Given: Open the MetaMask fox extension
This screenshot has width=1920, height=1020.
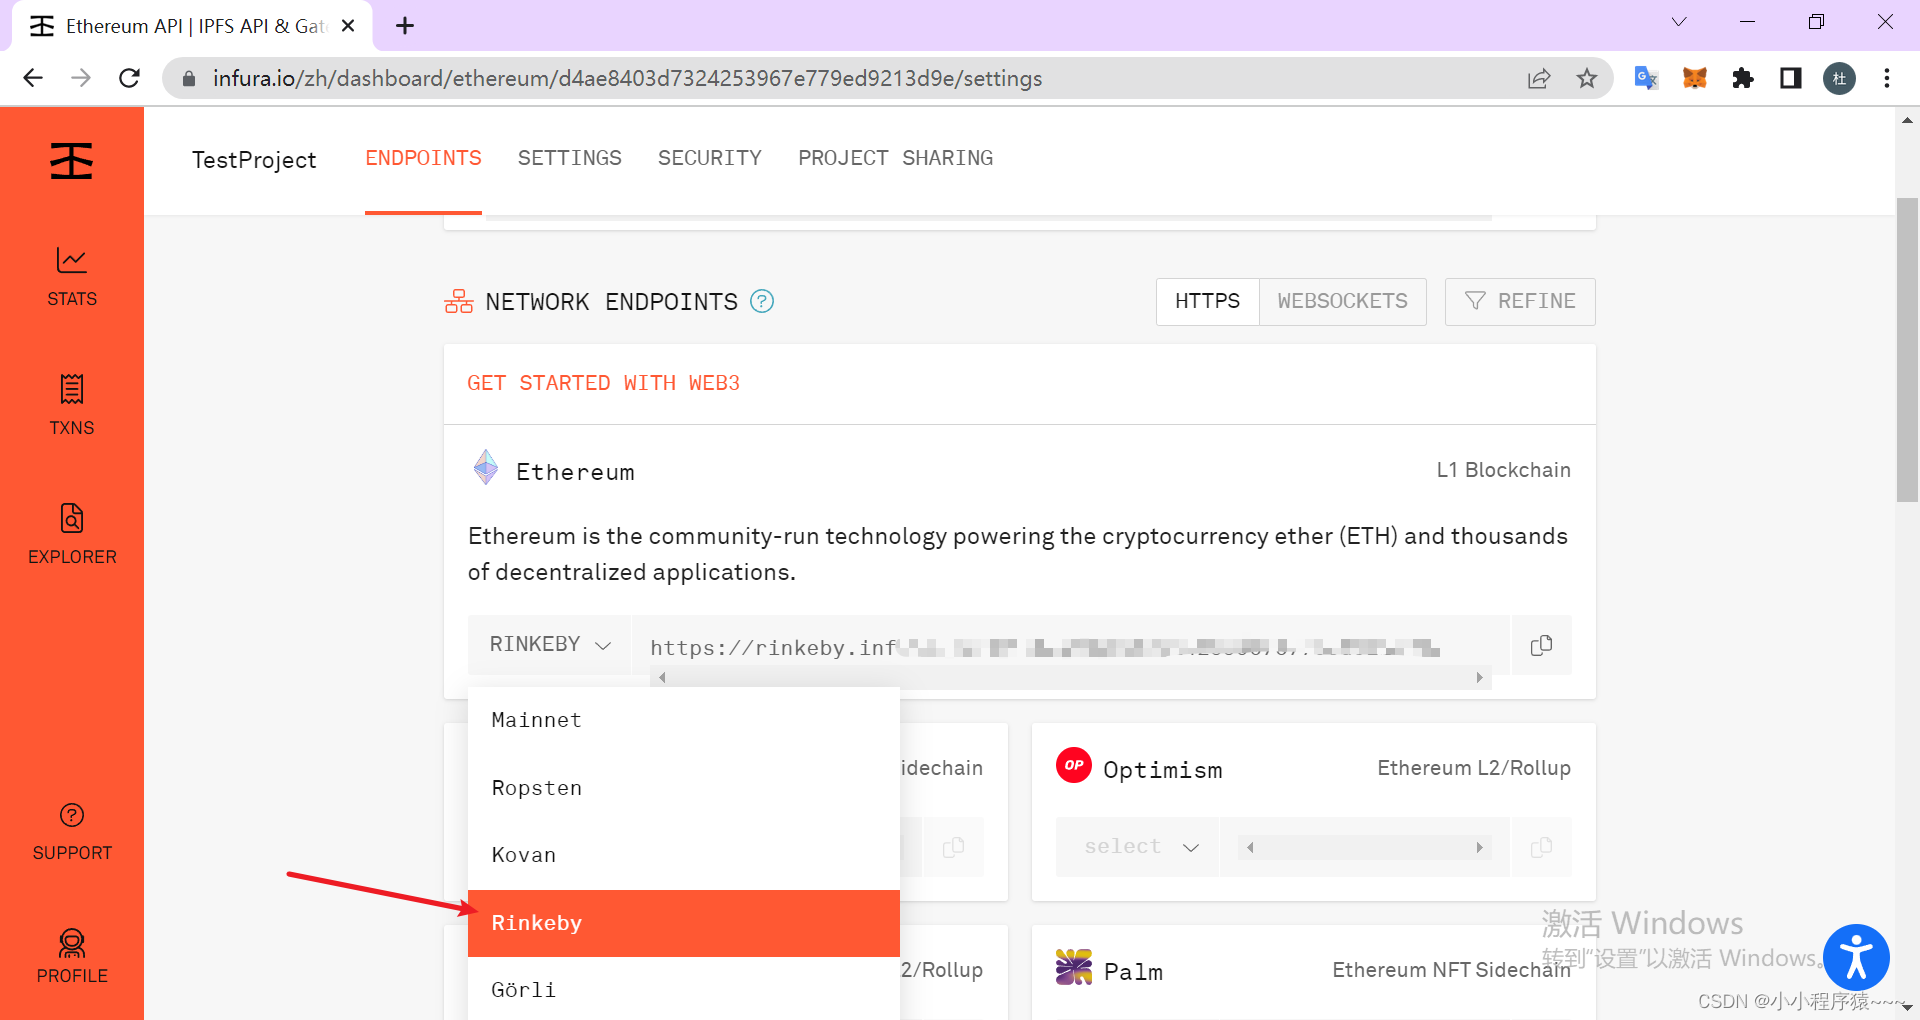Looking at the screenshot, I should click(1694, 78).
